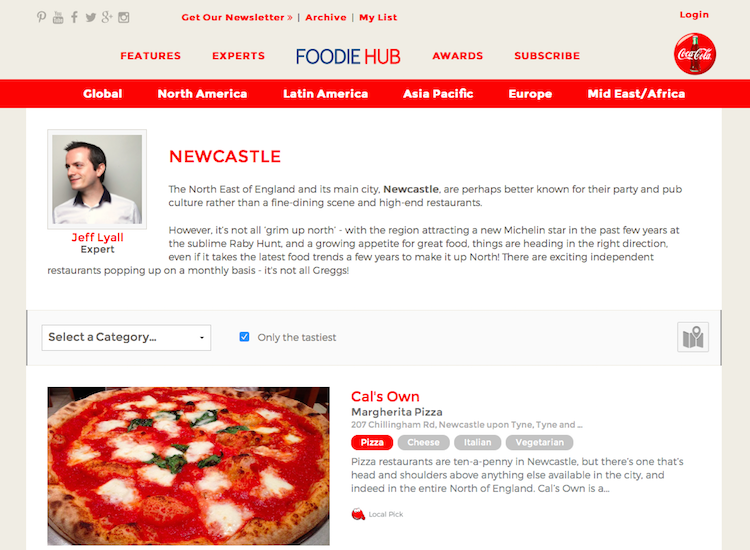Go to the Experts section

(x=238, y=56)
